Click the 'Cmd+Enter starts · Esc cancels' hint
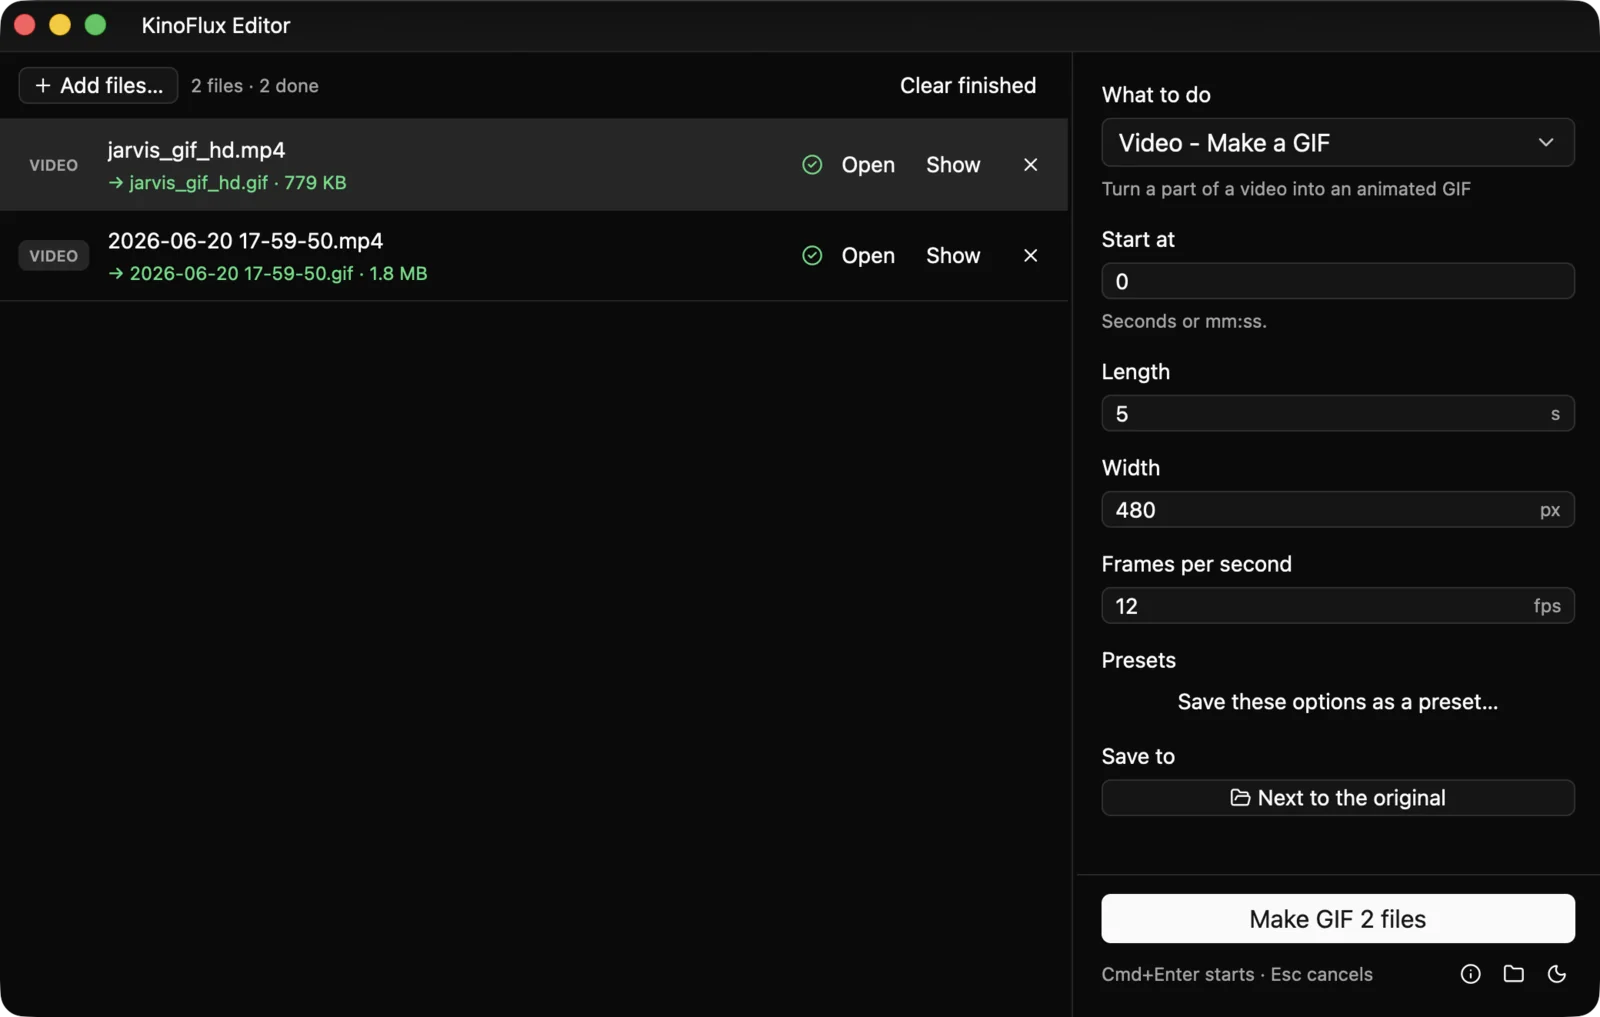The width and height of the screenshot is (1600, 1017). point(1237,974)
